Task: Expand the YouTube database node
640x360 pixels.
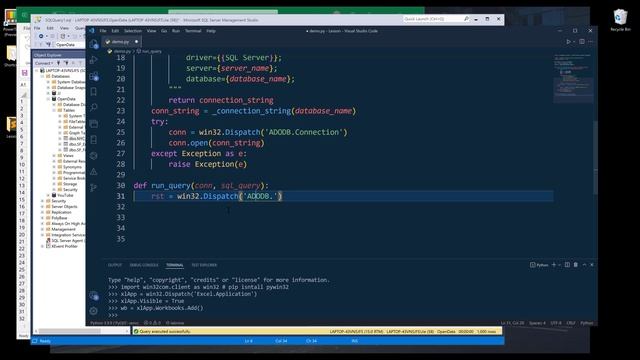Action: click(48, 196)
